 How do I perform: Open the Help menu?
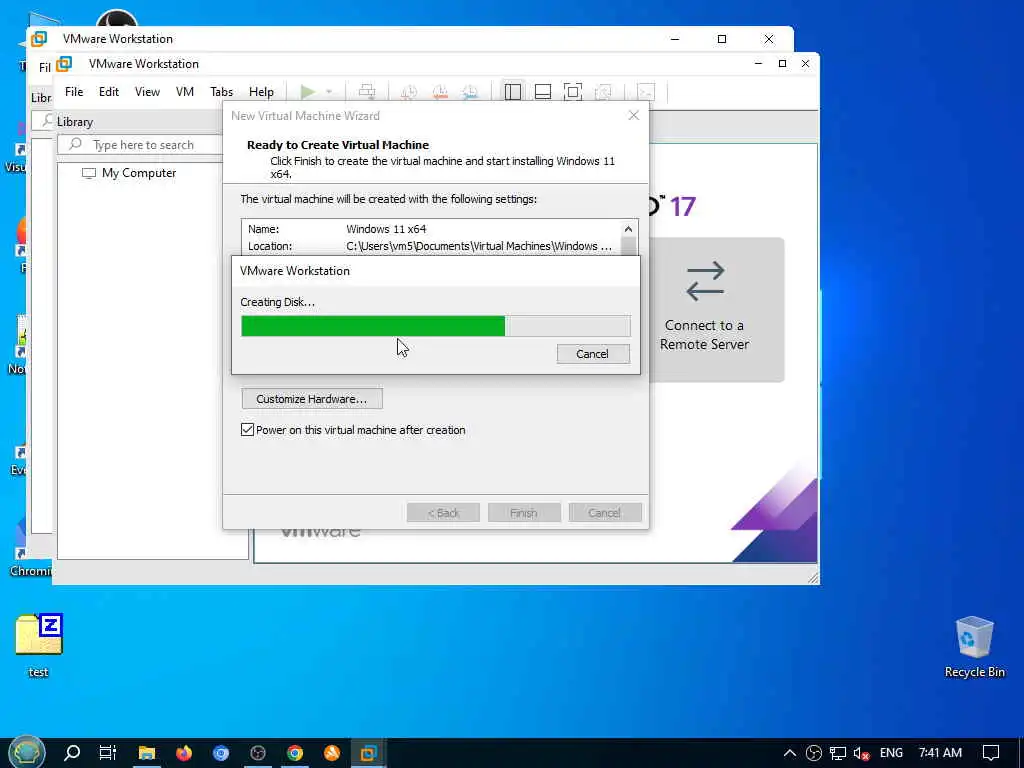coord(261,92)
